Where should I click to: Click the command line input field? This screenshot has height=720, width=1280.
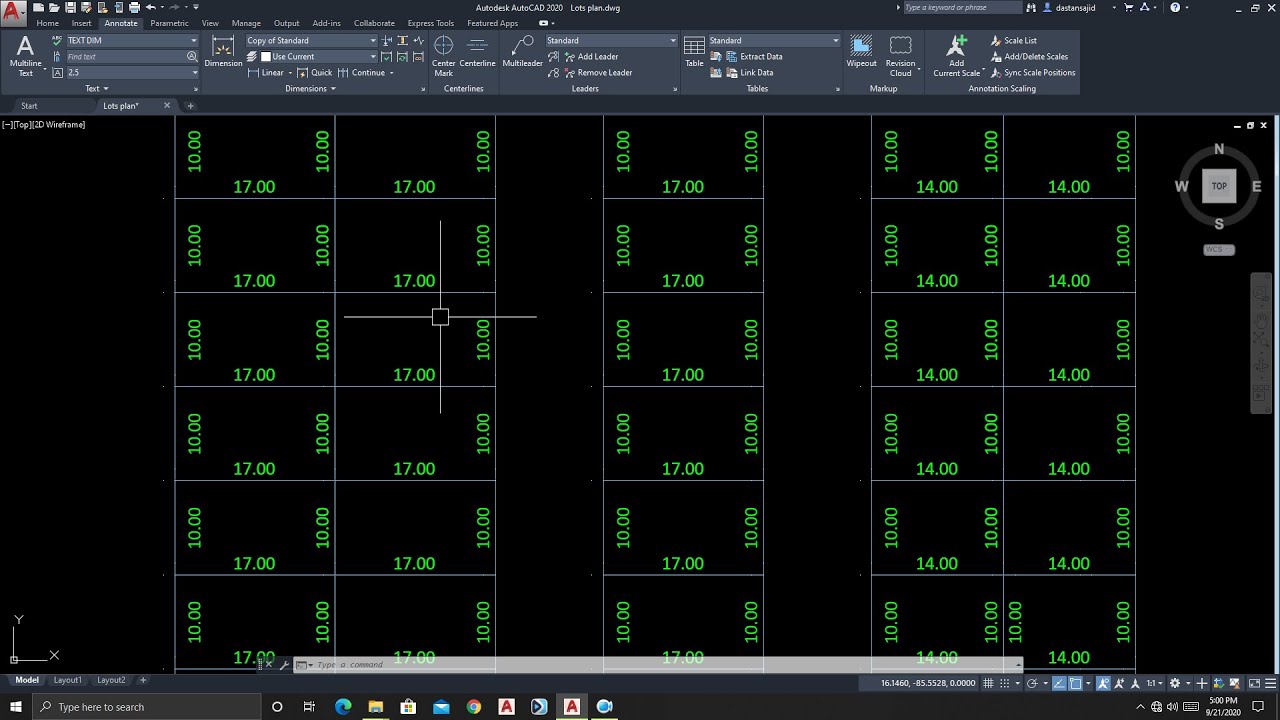pyautogui.click(x=660, y=665)
